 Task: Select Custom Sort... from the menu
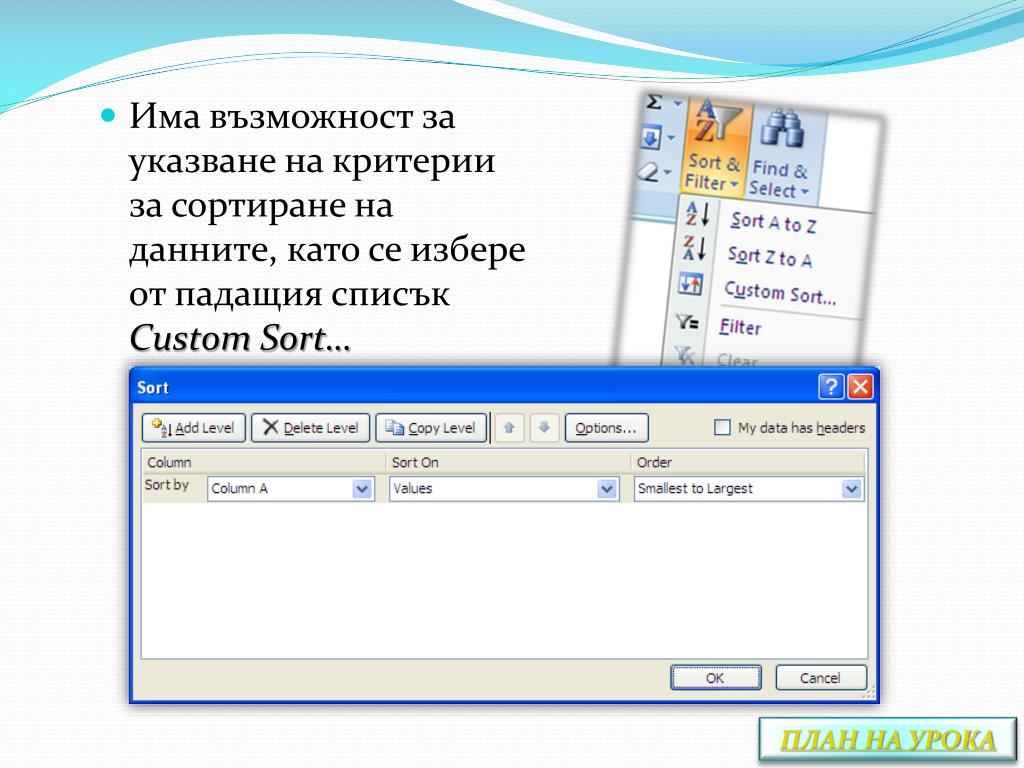click(x=780, y=293)
